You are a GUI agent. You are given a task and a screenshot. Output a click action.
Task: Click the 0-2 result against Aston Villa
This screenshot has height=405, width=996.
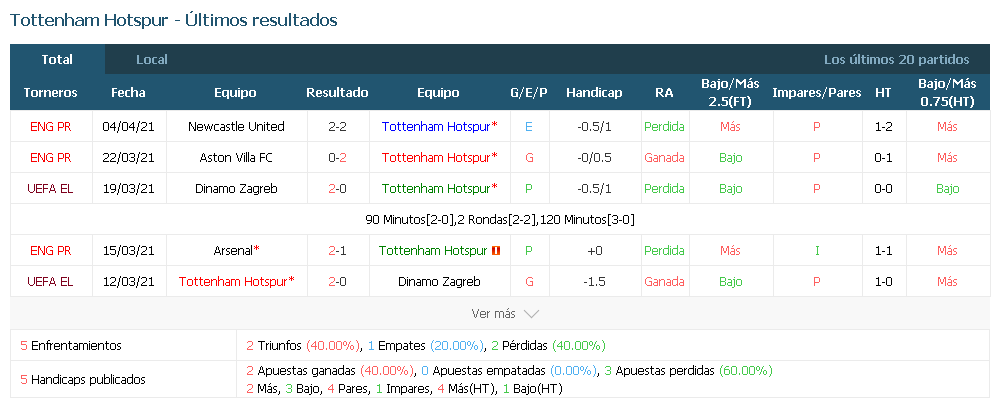[x=337, y=157]
